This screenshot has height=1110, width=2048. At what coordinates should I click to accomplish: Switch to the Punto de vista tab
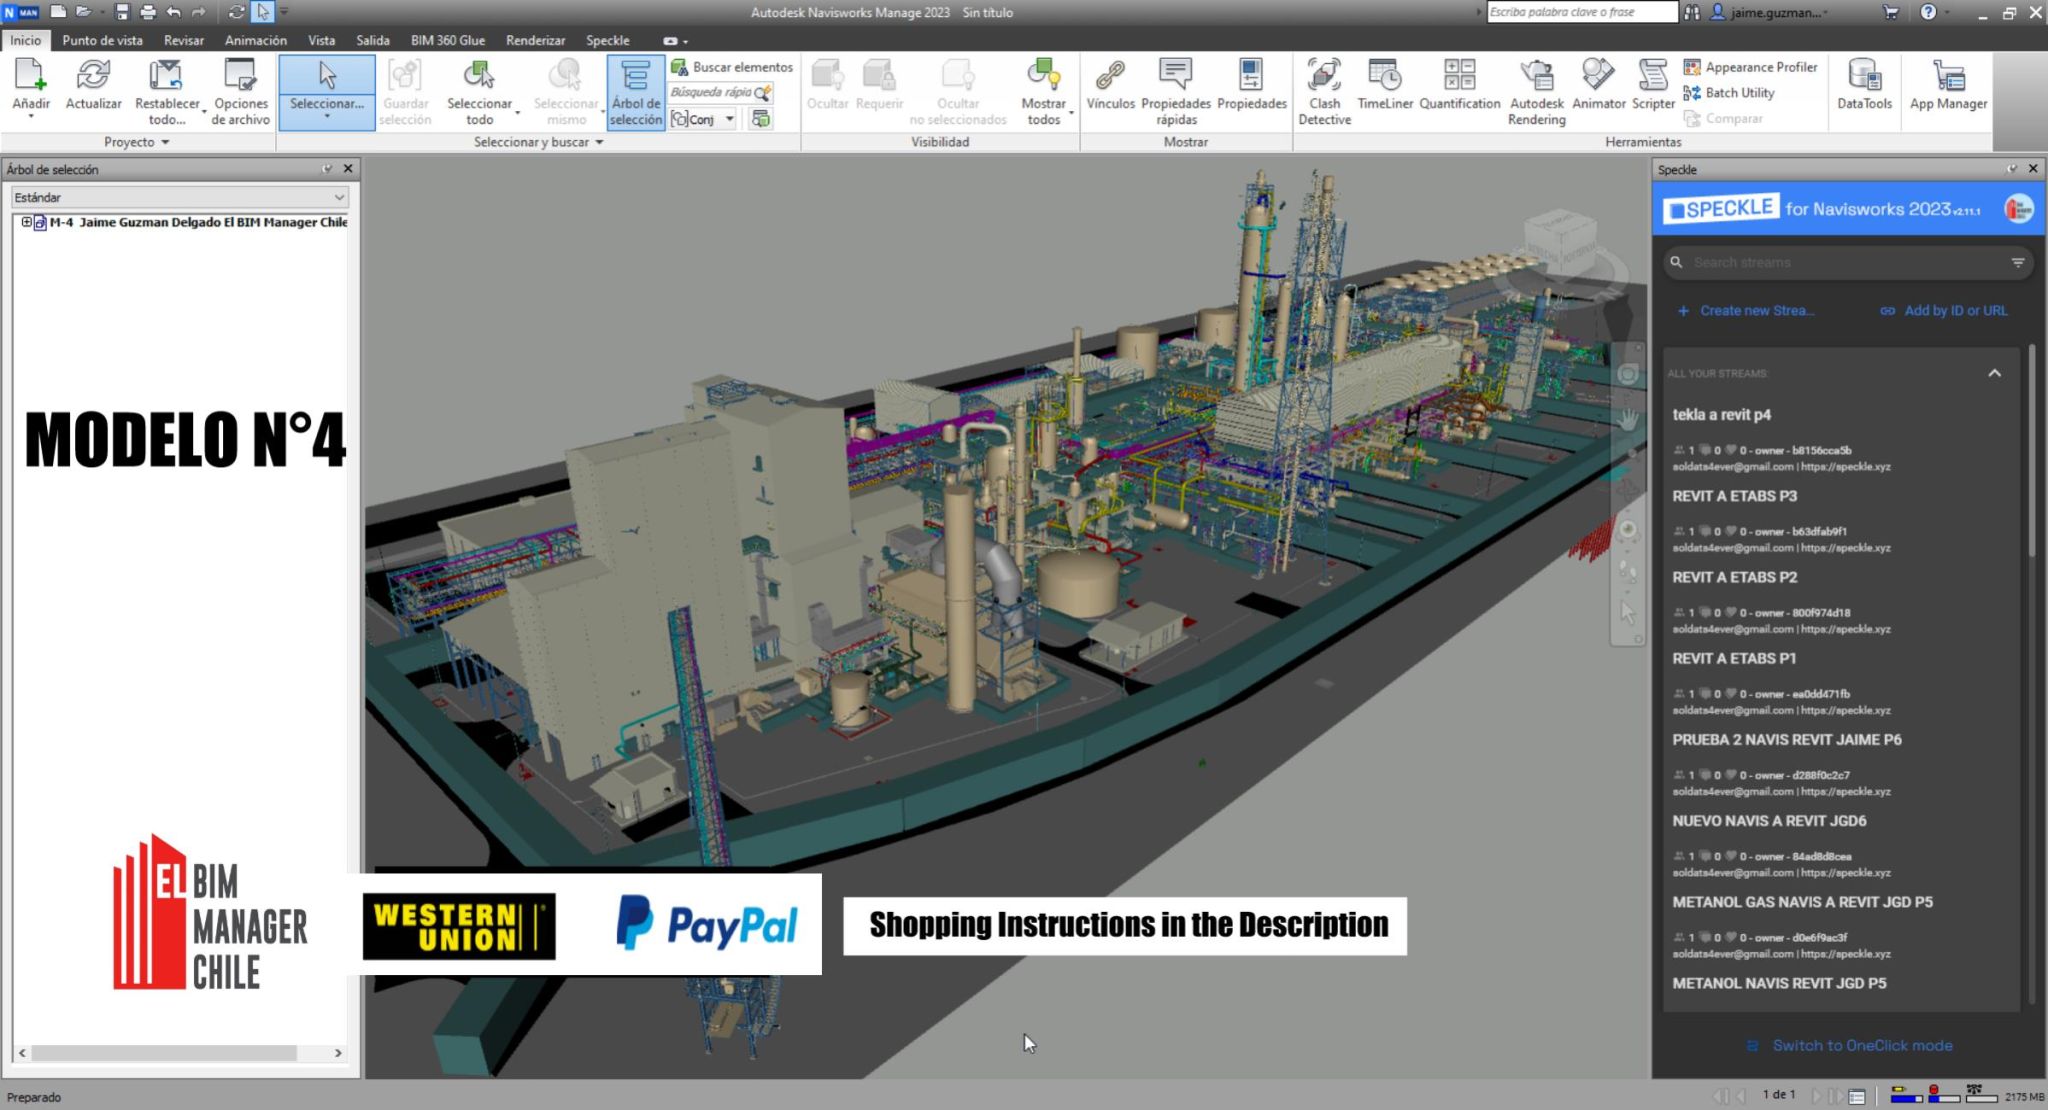click(102, 40)
